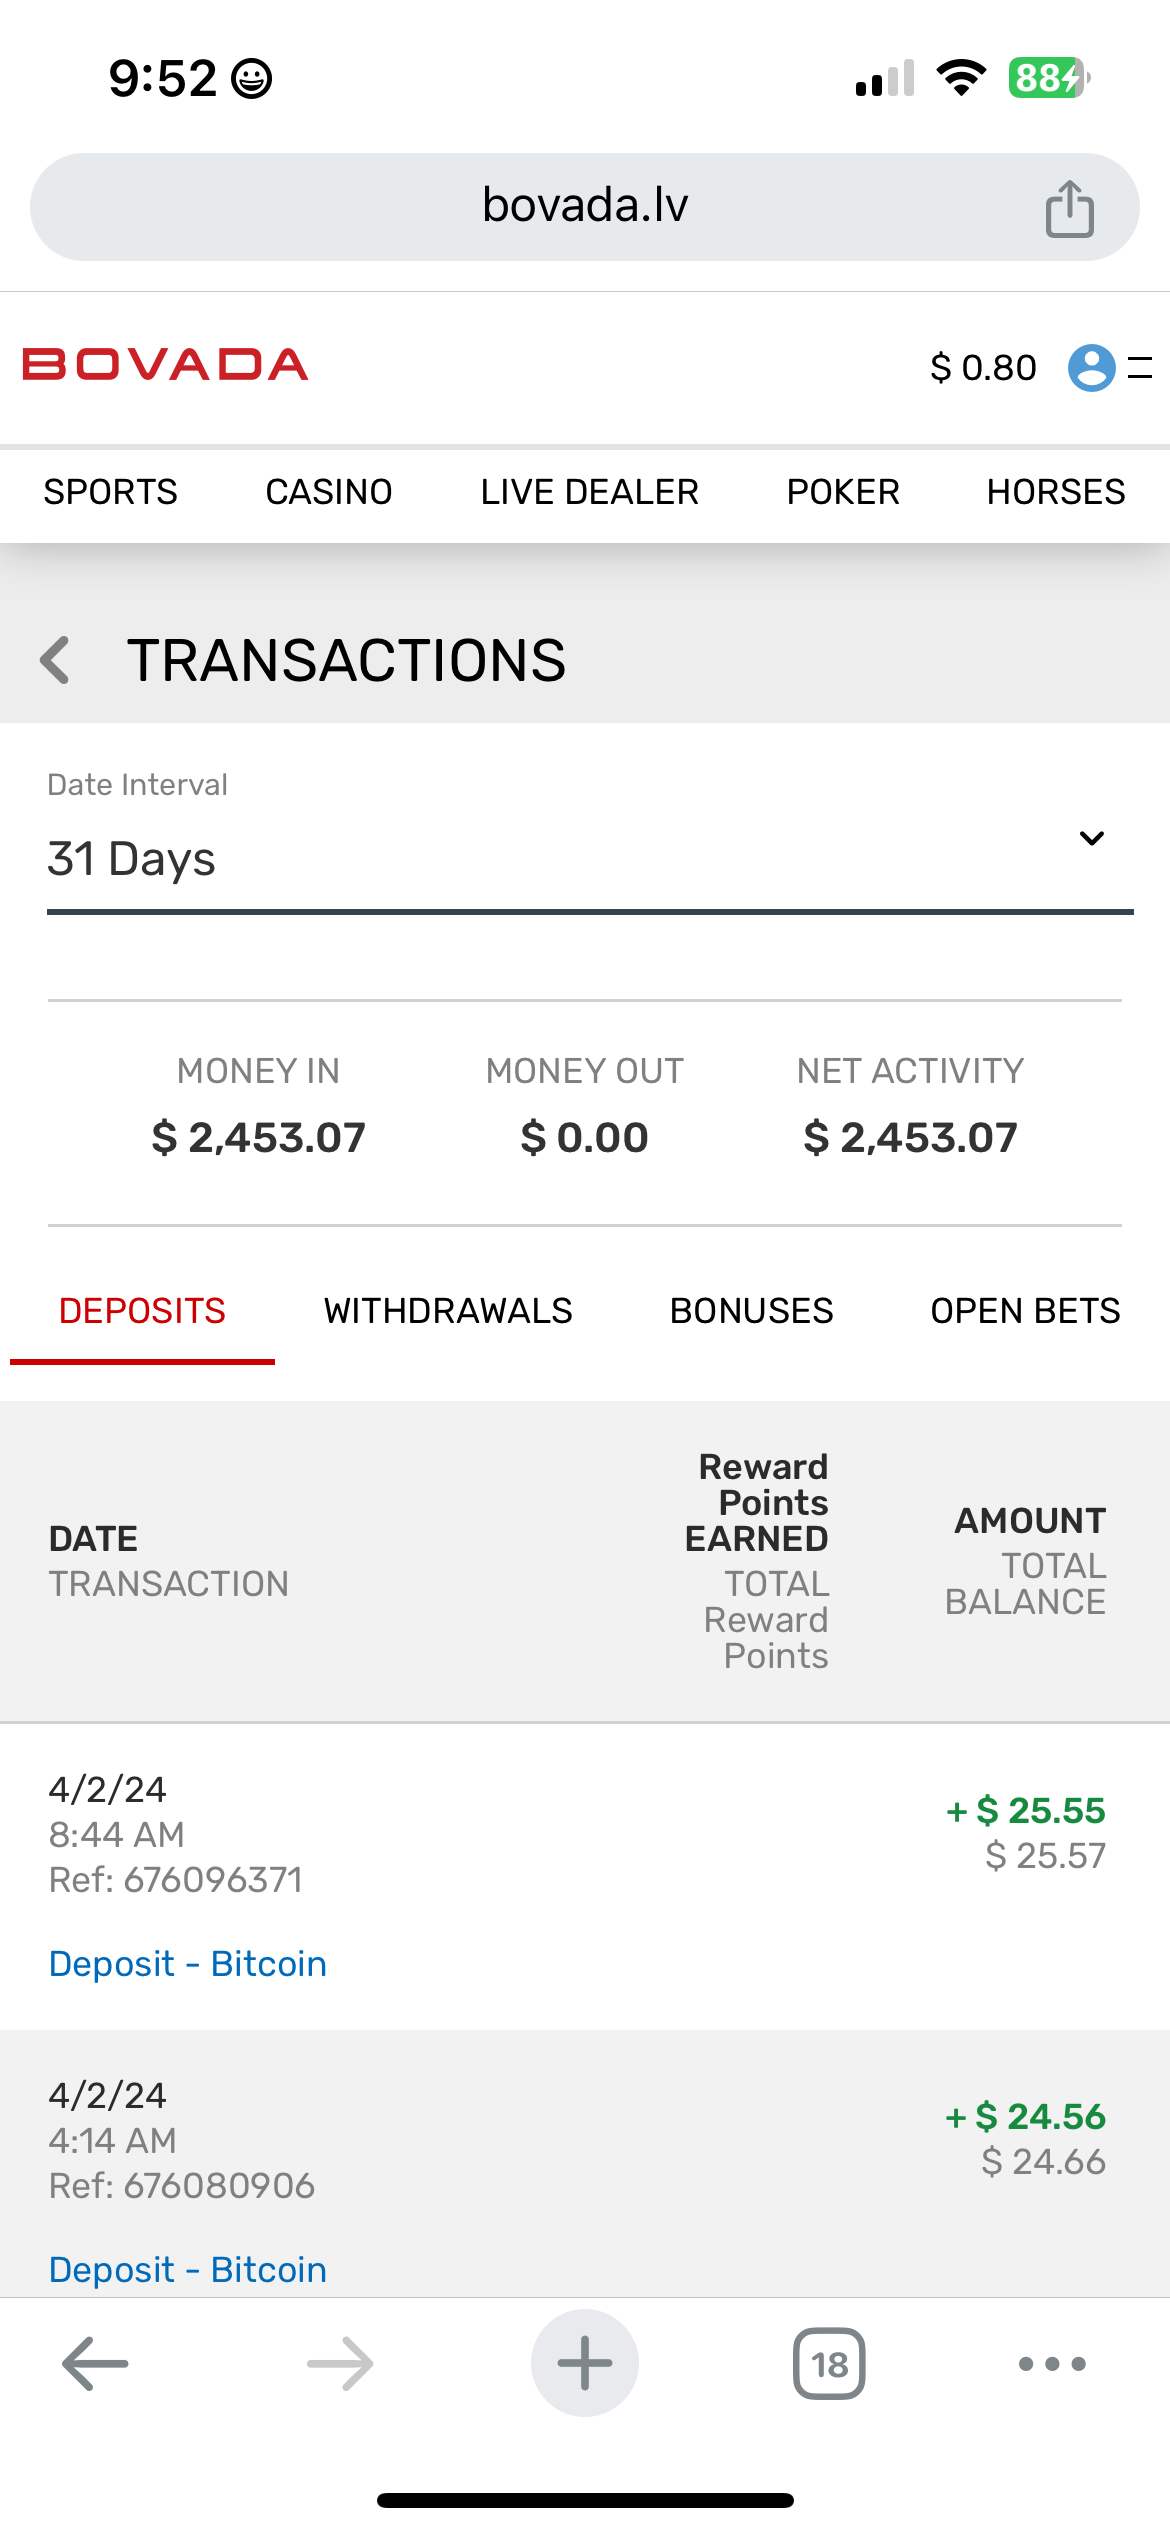1170x2532 pixels.
Task: Select the 31 Days interval field
Action: pos(500,860)
